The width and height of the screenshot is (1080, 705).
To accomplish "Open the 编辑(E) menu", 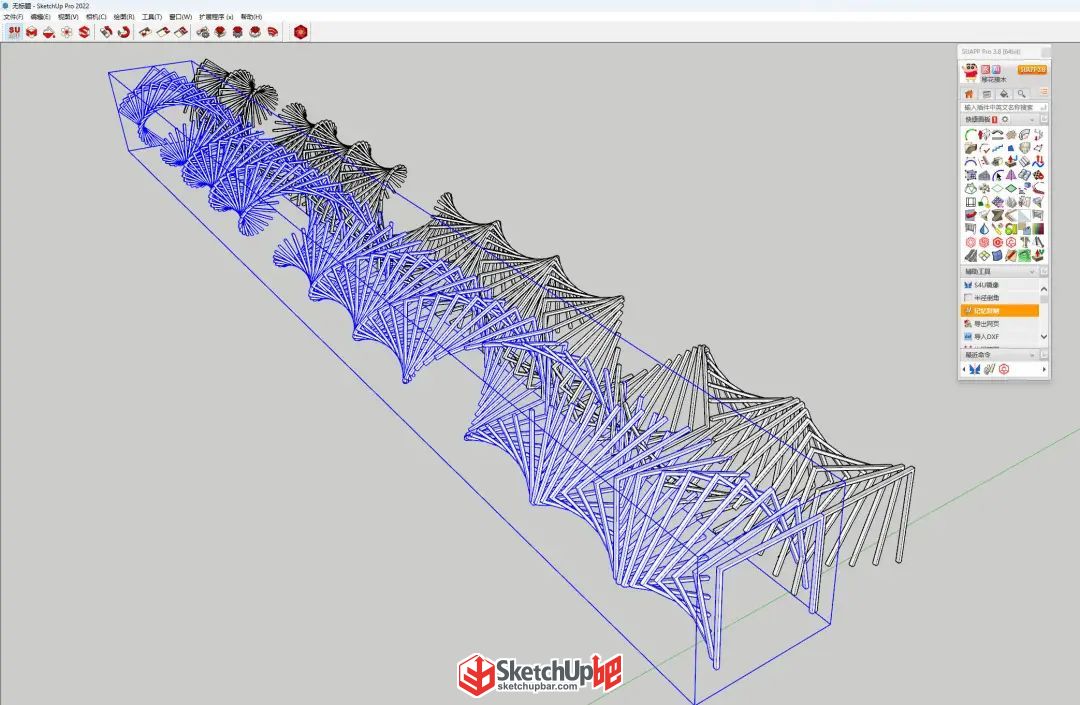I will [41, 17].
